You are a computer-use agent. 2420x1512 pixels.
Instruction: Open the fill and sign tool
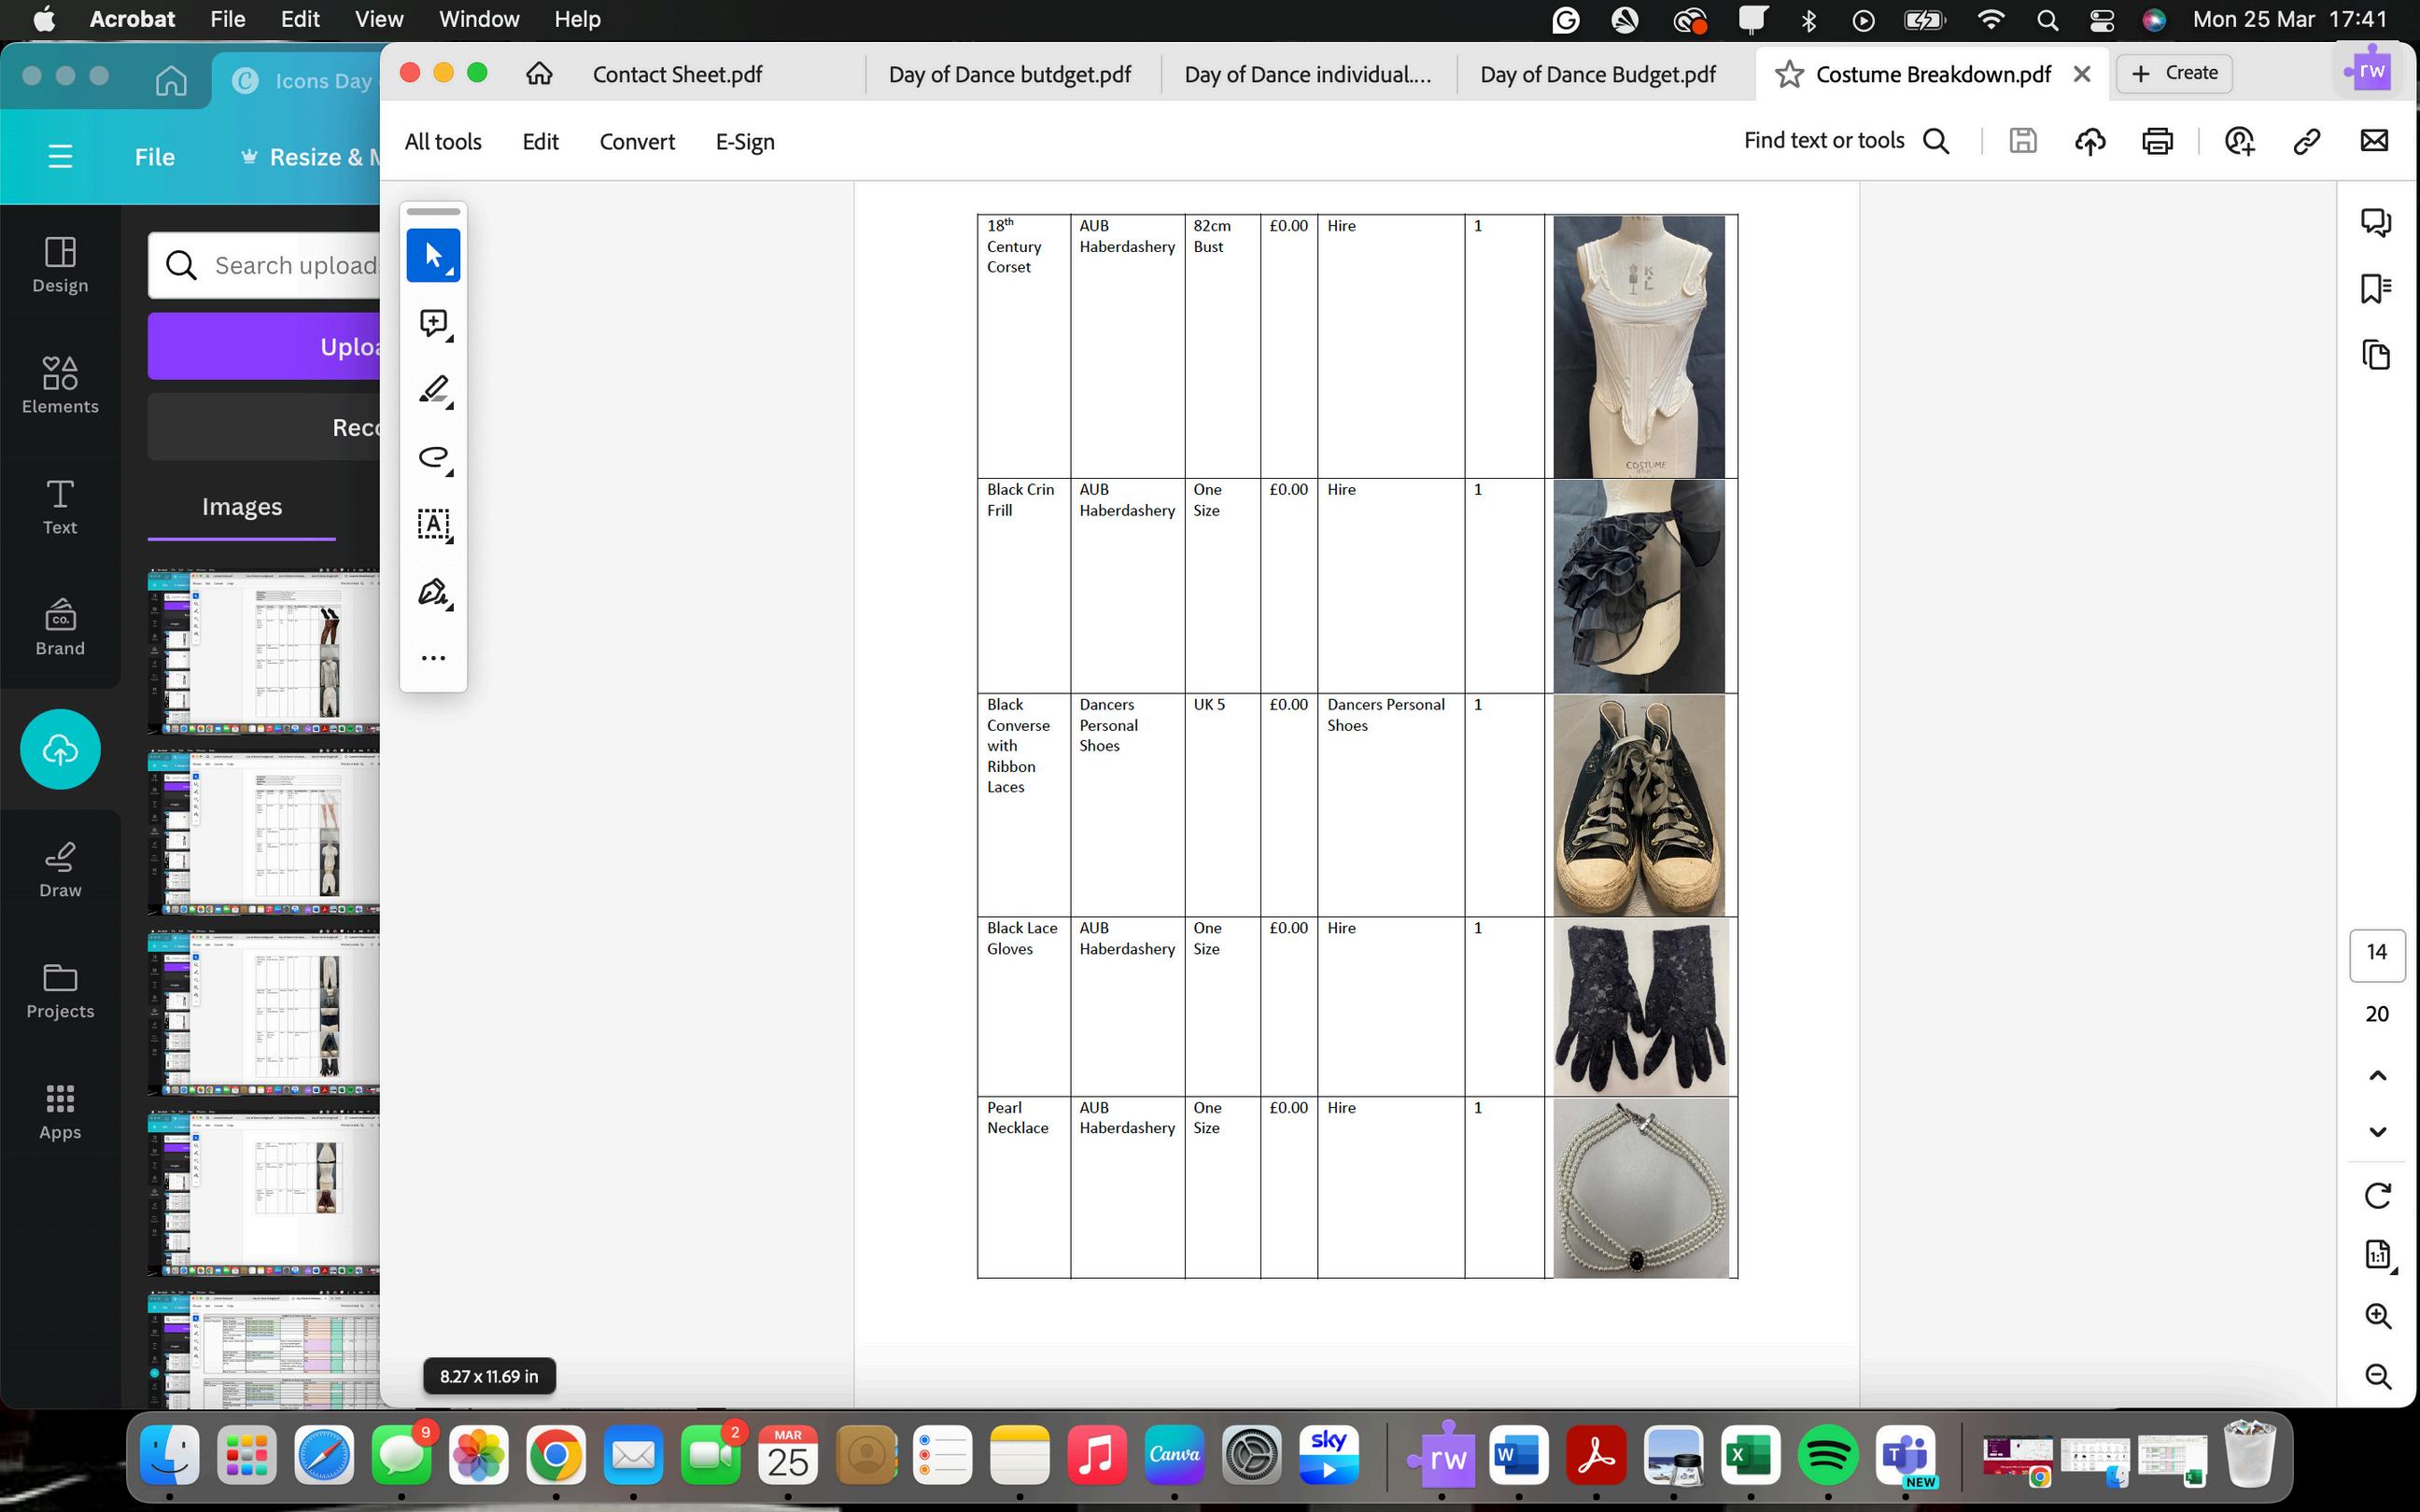coord(433,592)
